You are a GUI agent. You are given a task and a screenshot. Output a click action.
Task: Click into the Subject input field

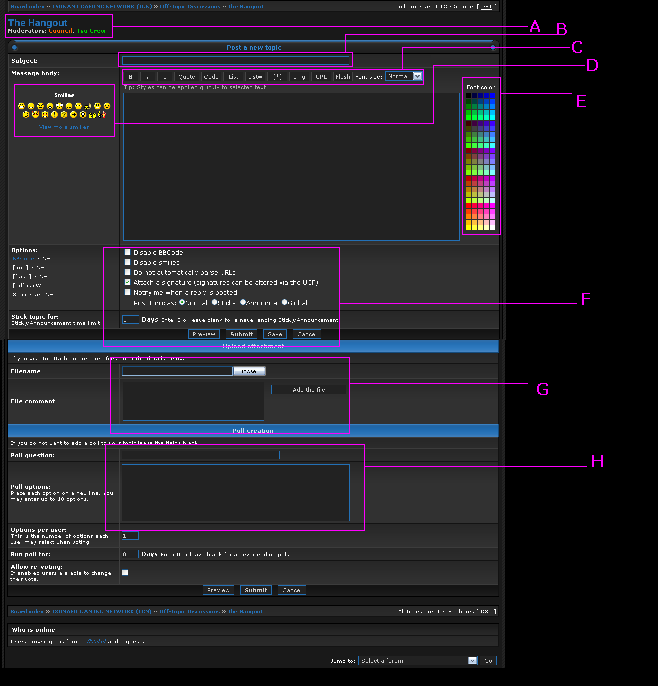(x=235, y=60)
